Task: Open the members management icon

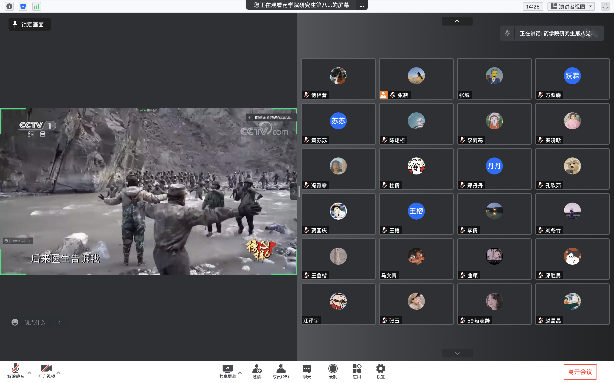Action: point(281,371)
